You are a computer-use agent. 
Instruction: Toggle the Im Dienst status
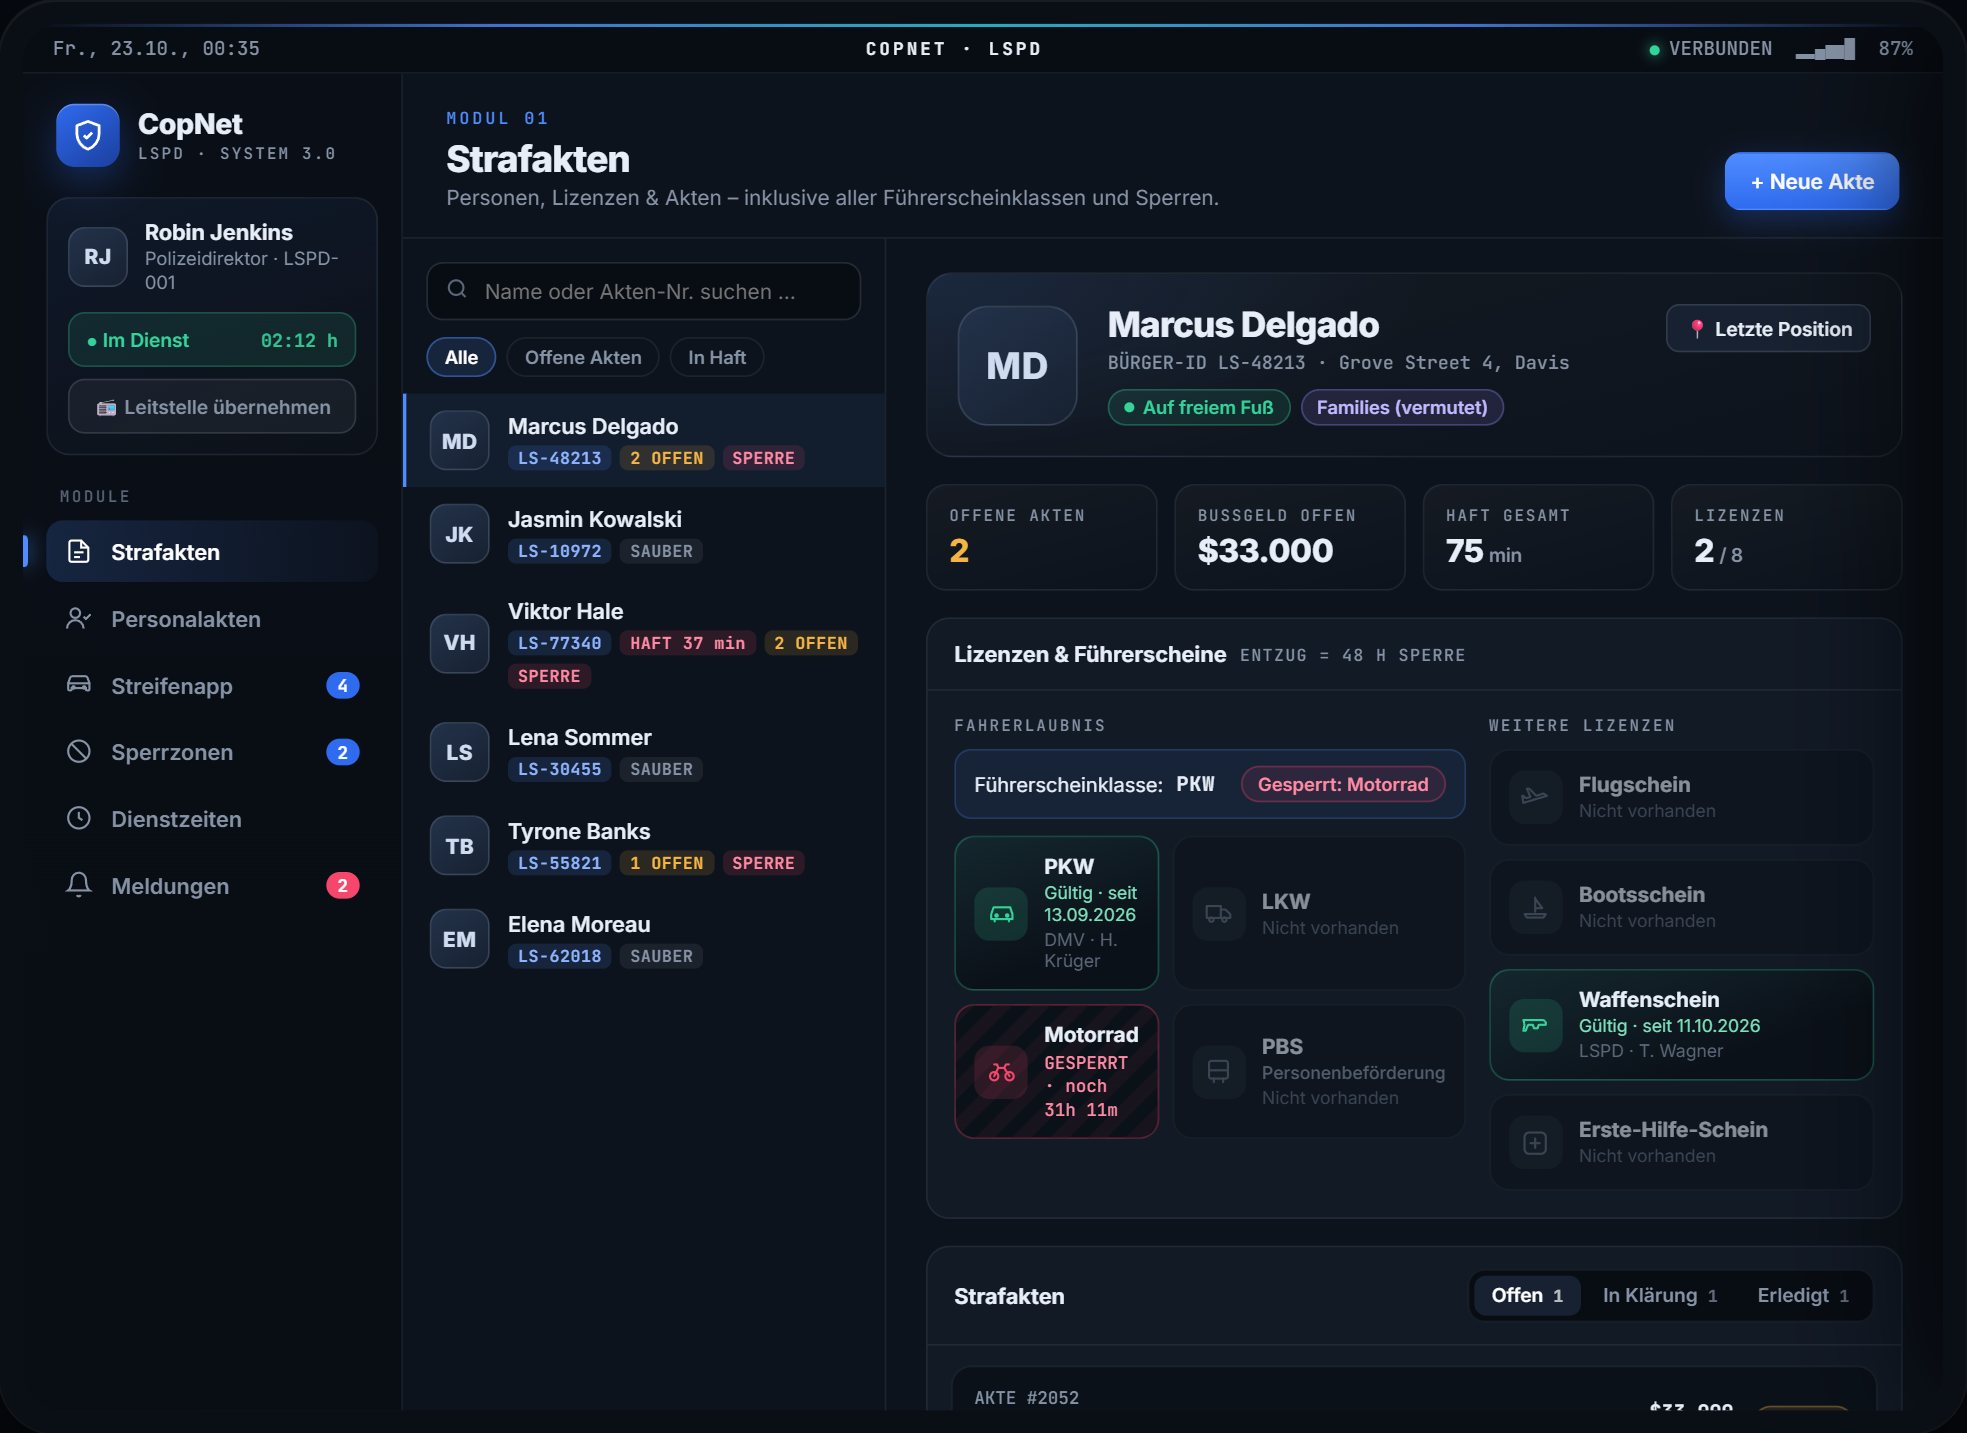point(212,340)
